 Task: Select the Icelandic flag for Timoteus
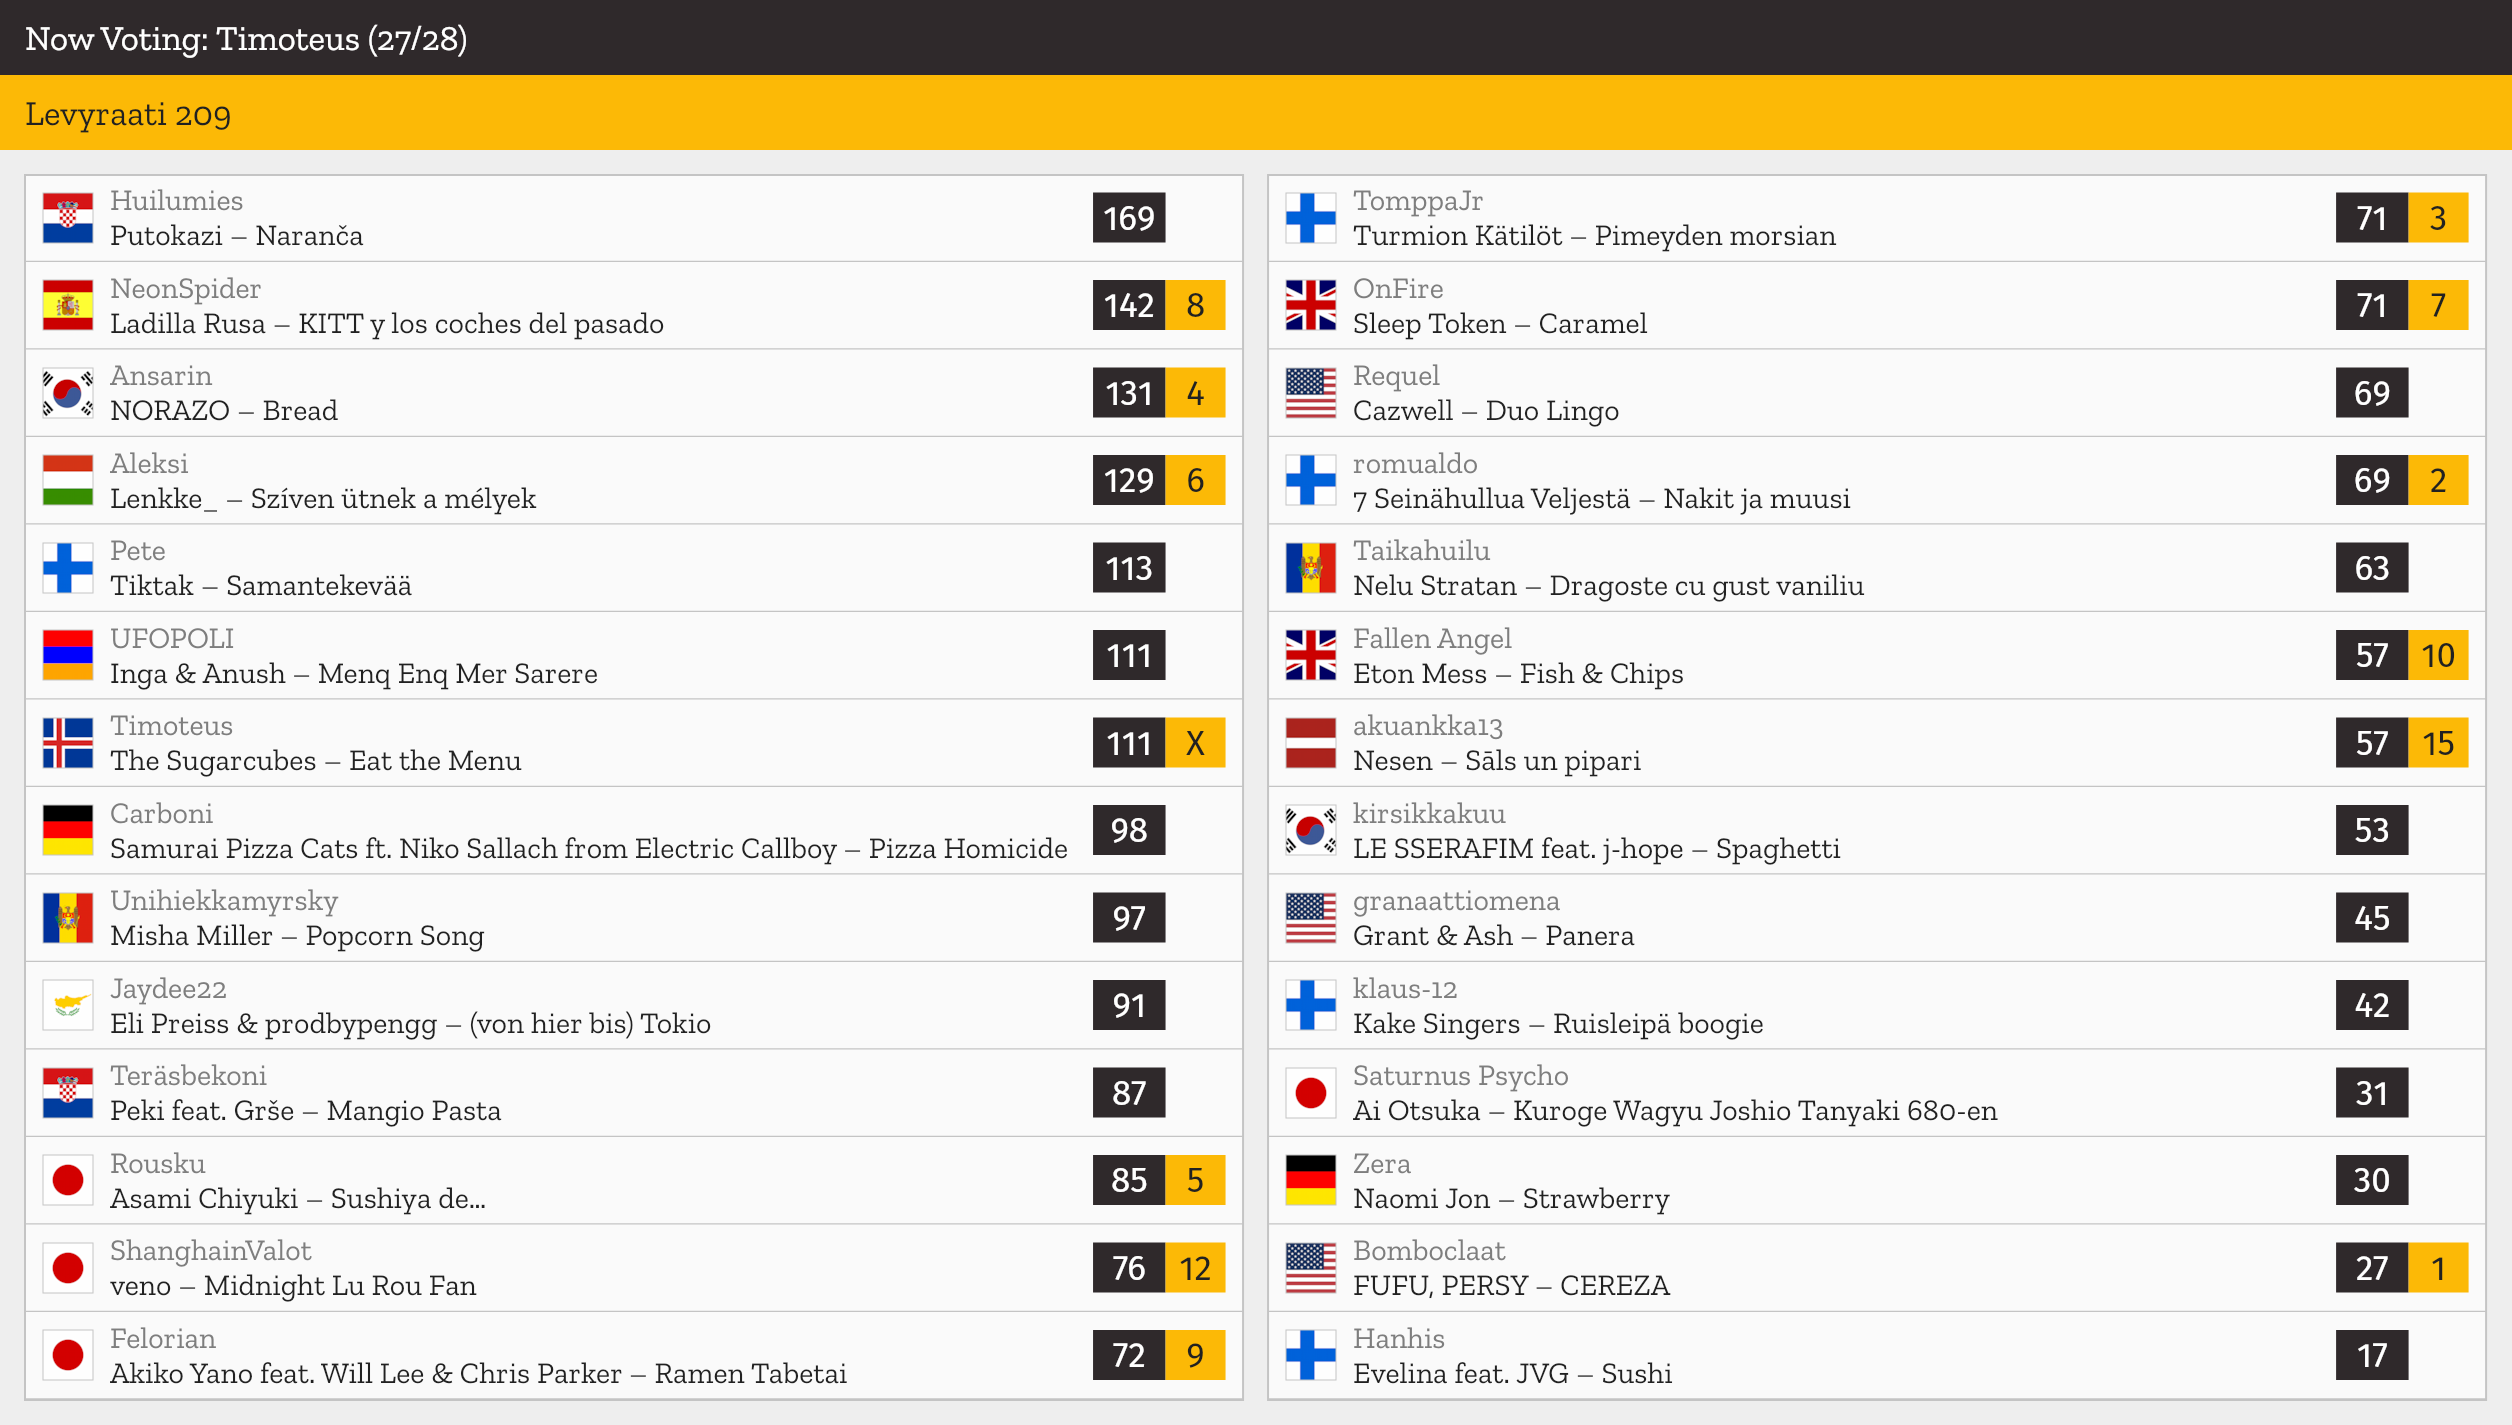(x=68, y=743)
